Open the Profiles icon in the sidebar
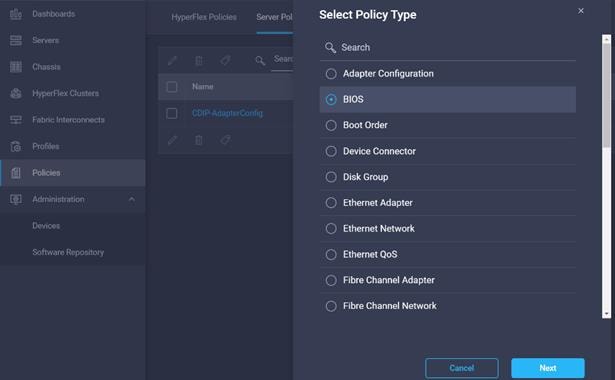Screen dimensions: 615x380 coord(16,146)
